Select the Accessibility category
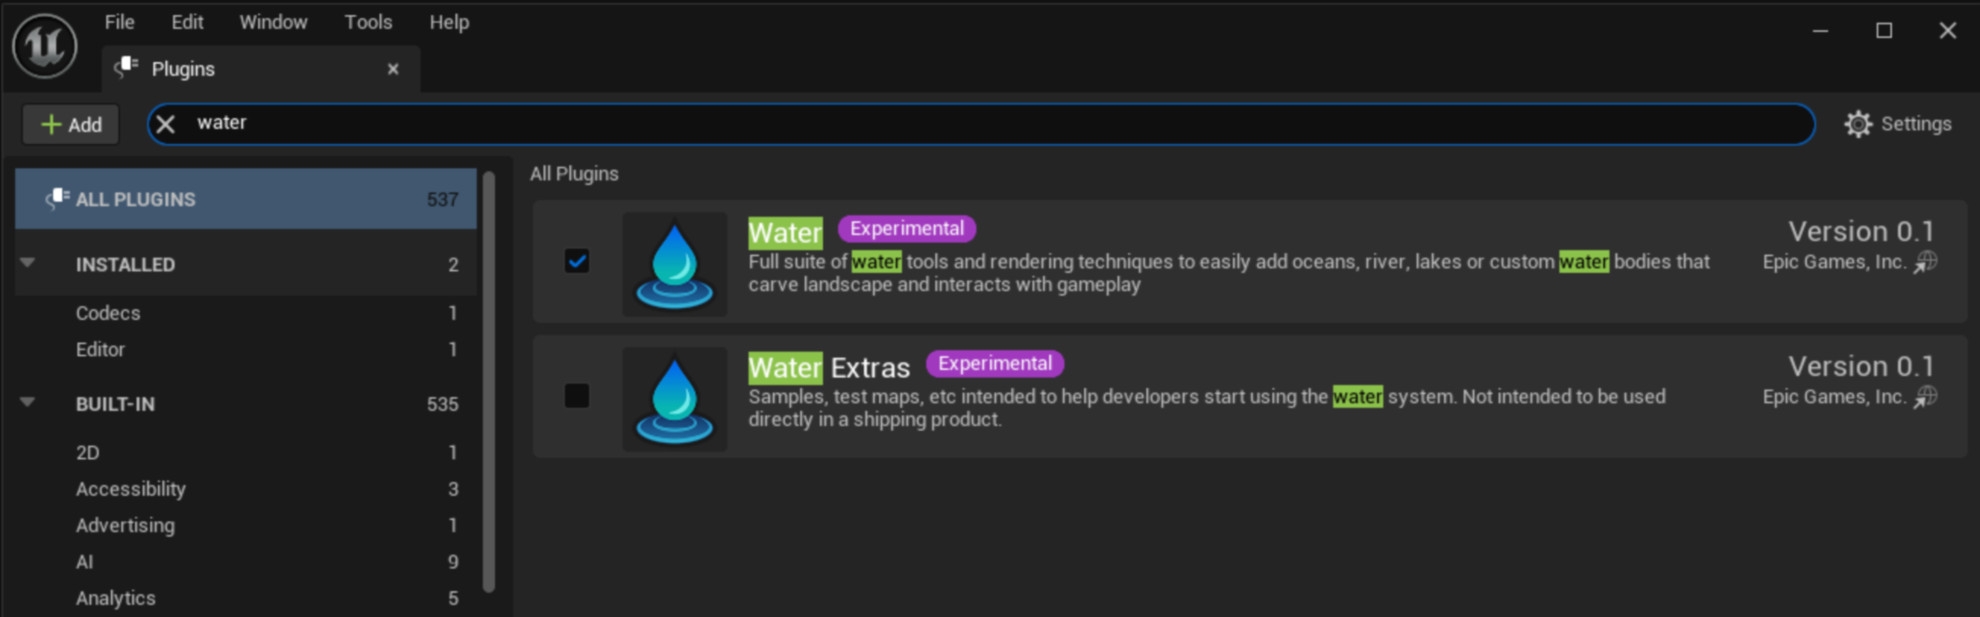Screen dimensions: 1980x617 [x=131, y=489]
